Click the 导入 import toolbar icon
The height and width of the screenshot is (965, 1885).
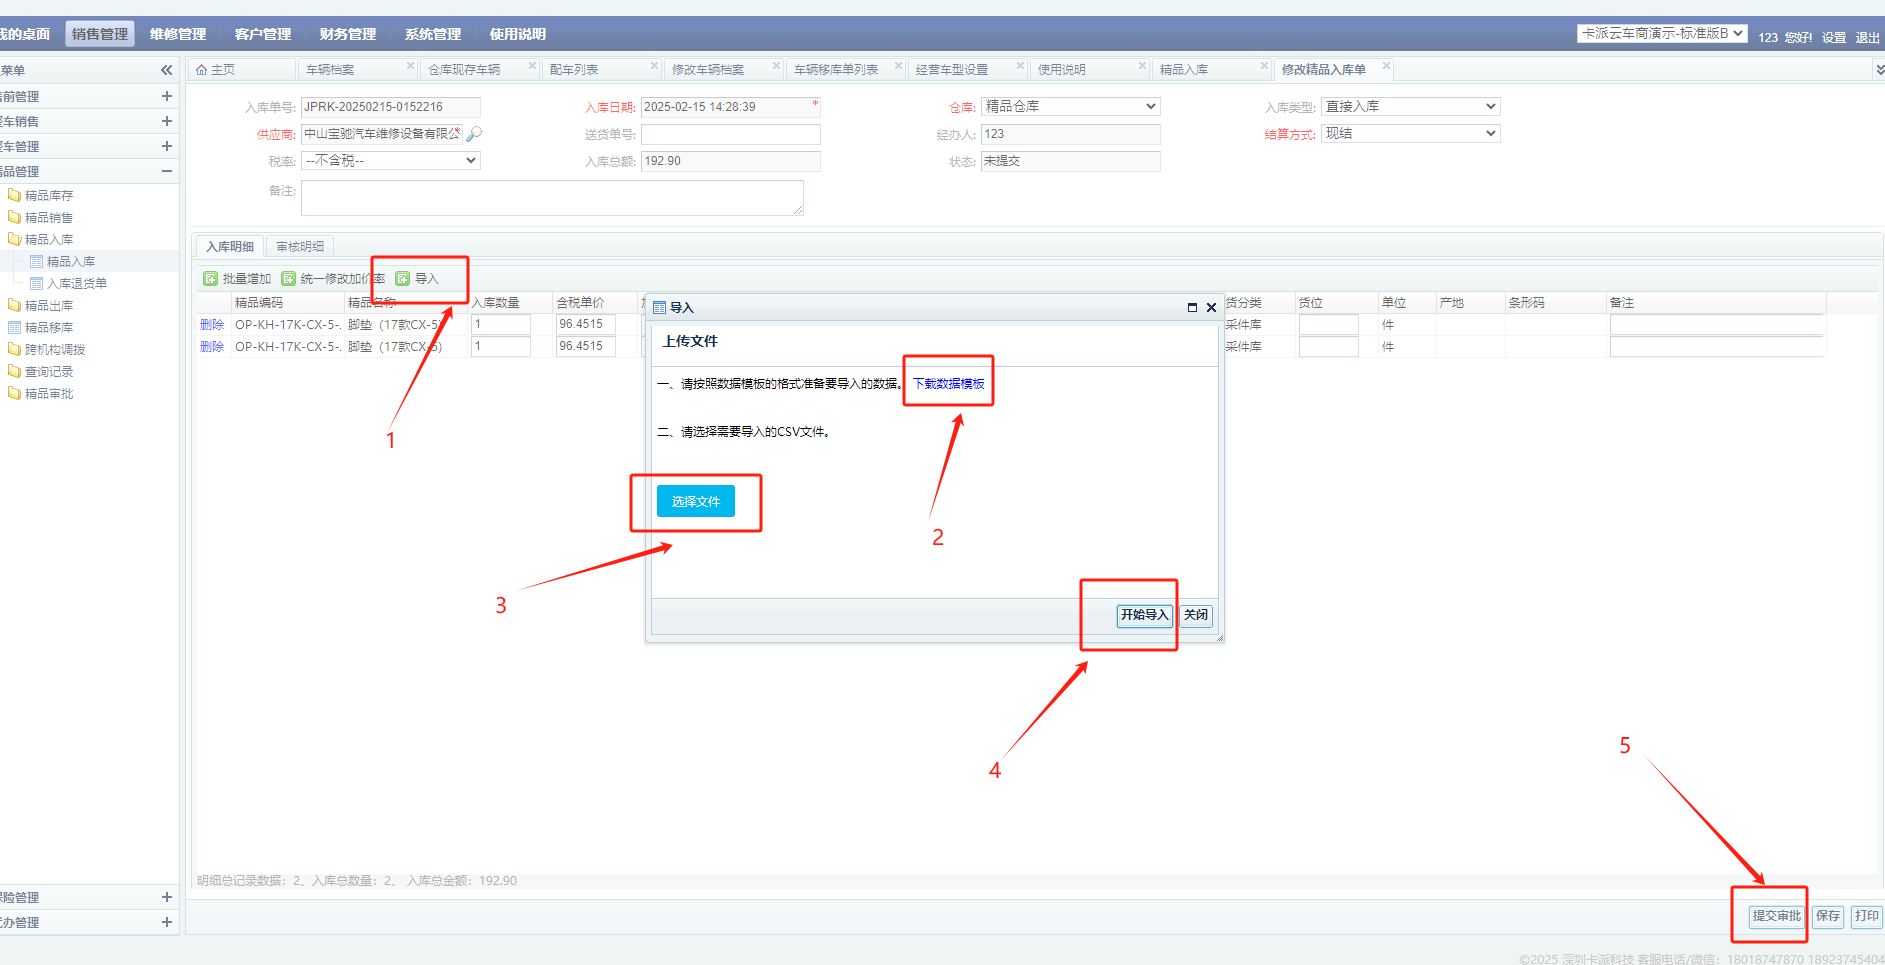click(x=403, y=279)
